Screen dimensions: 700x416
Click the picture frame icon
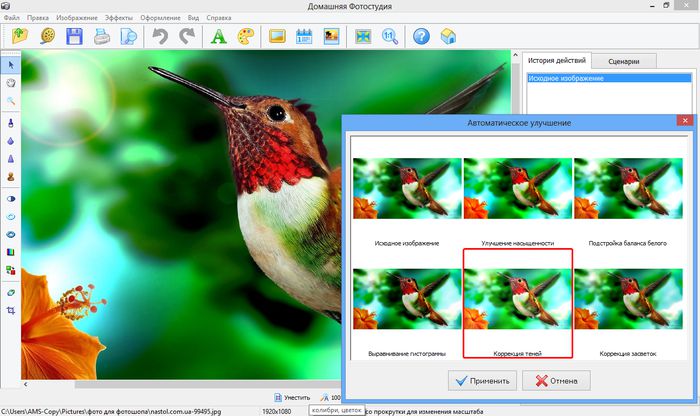pyautogui.click(x=277, y=36)
